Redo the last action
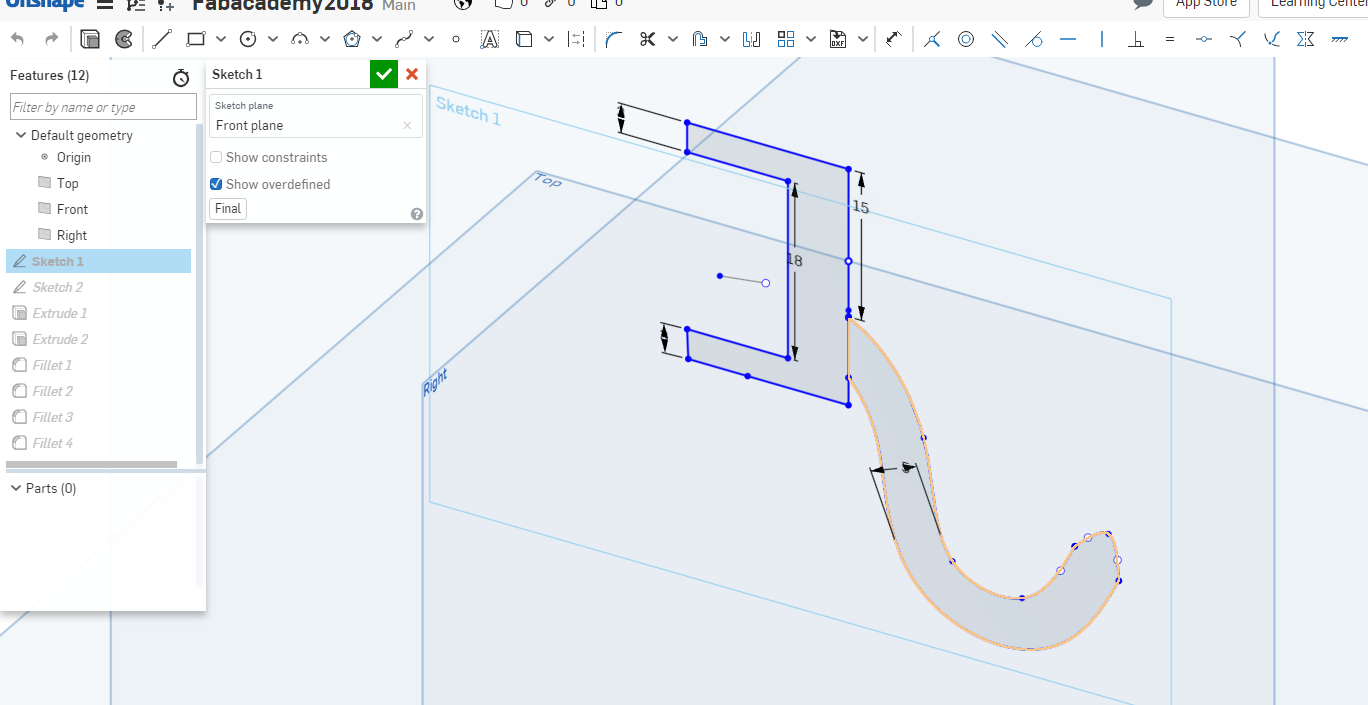Viewport: 1368px width, 705px height. [52, 40]
